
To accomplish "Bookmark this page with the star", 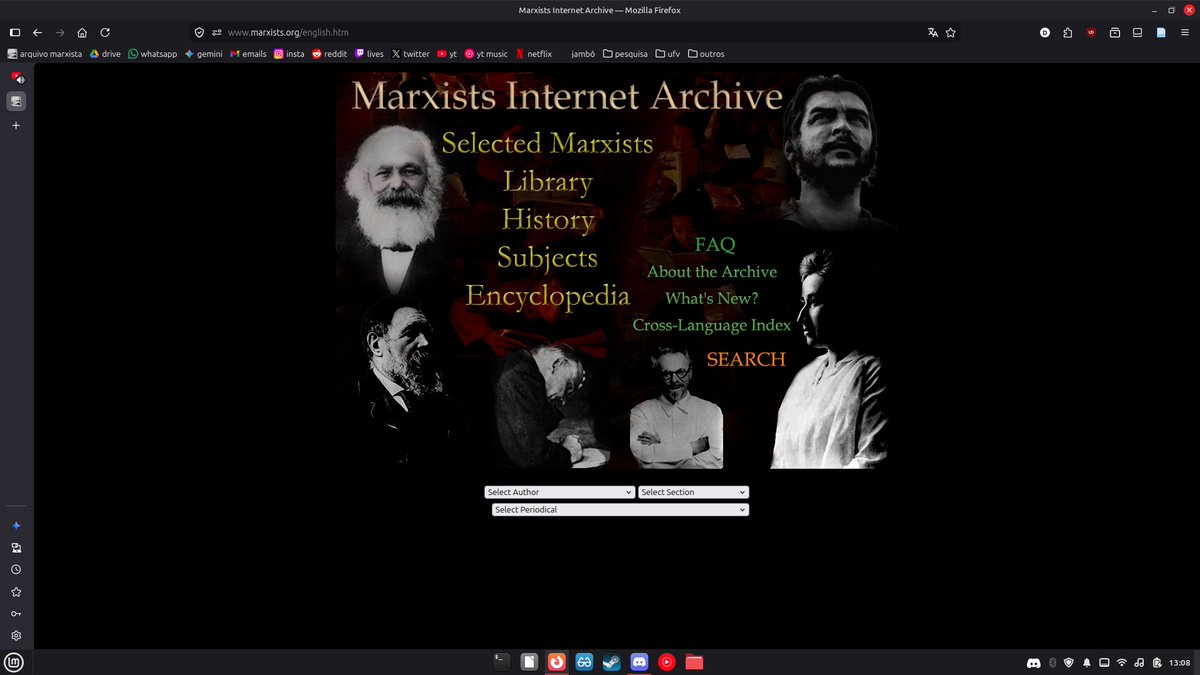I will [x=951, y=32].
